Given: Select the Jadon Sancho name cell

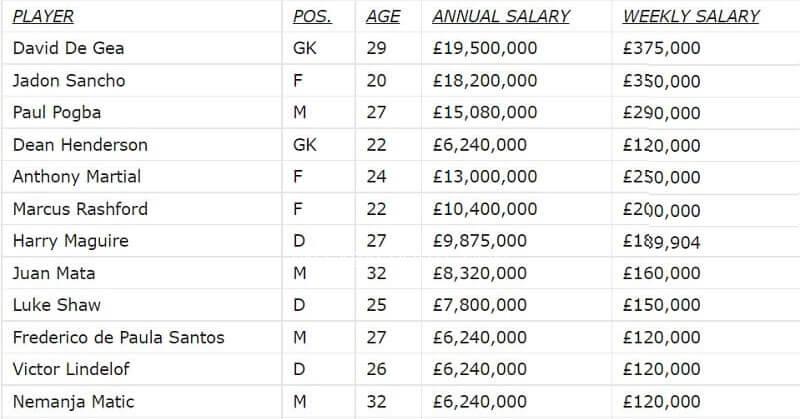Looking at the screenshot, I should (68, 80).
